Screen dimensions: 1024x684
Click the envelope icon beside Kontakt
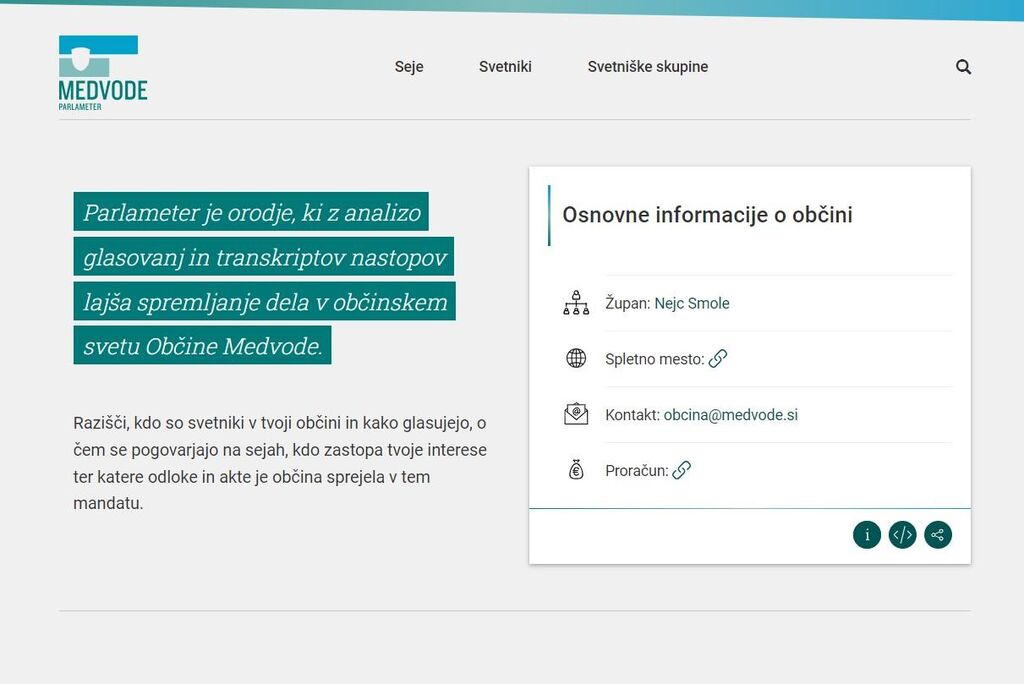tap(576, 414)
